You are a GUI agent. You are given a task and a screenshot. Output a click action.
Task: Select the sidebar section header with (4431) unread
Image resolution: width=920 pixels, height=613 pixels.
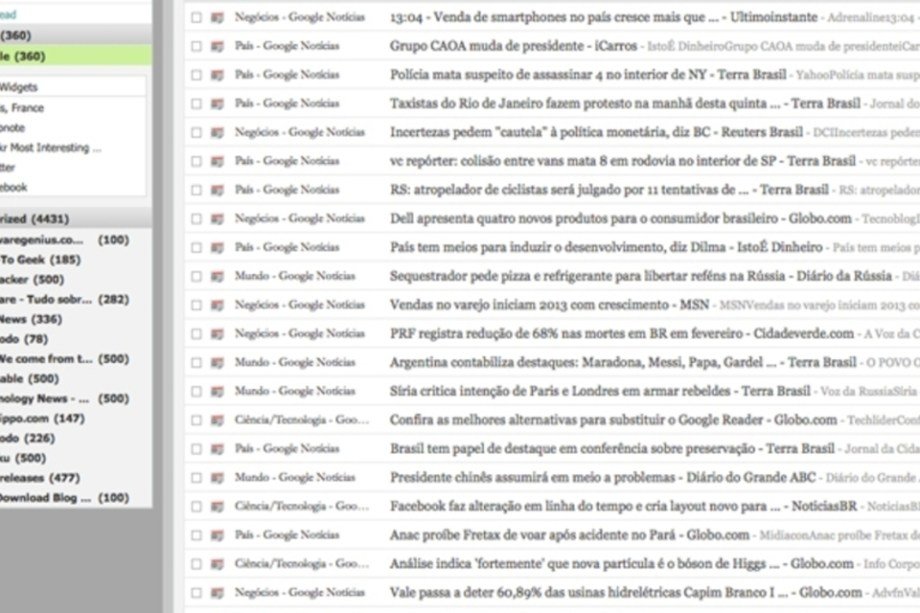76,219
